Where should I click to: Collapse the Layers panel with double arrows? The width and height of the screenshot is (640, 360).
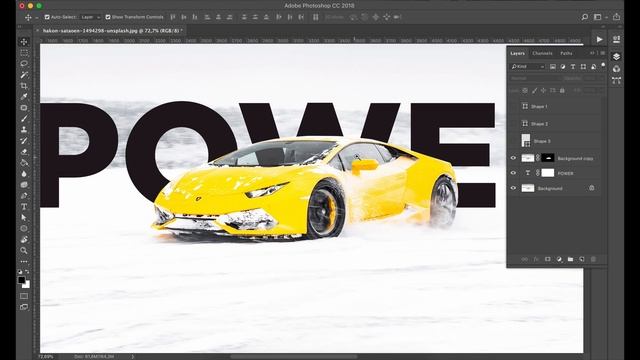coord(592,53)
